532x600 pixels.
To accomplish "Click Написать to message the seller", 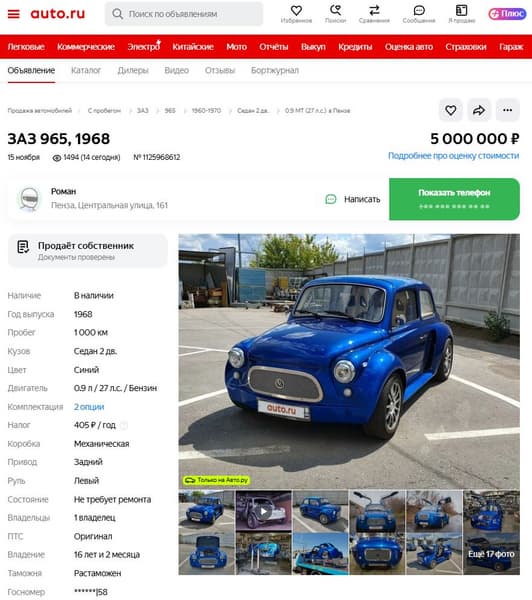I will tap(353, 199).
